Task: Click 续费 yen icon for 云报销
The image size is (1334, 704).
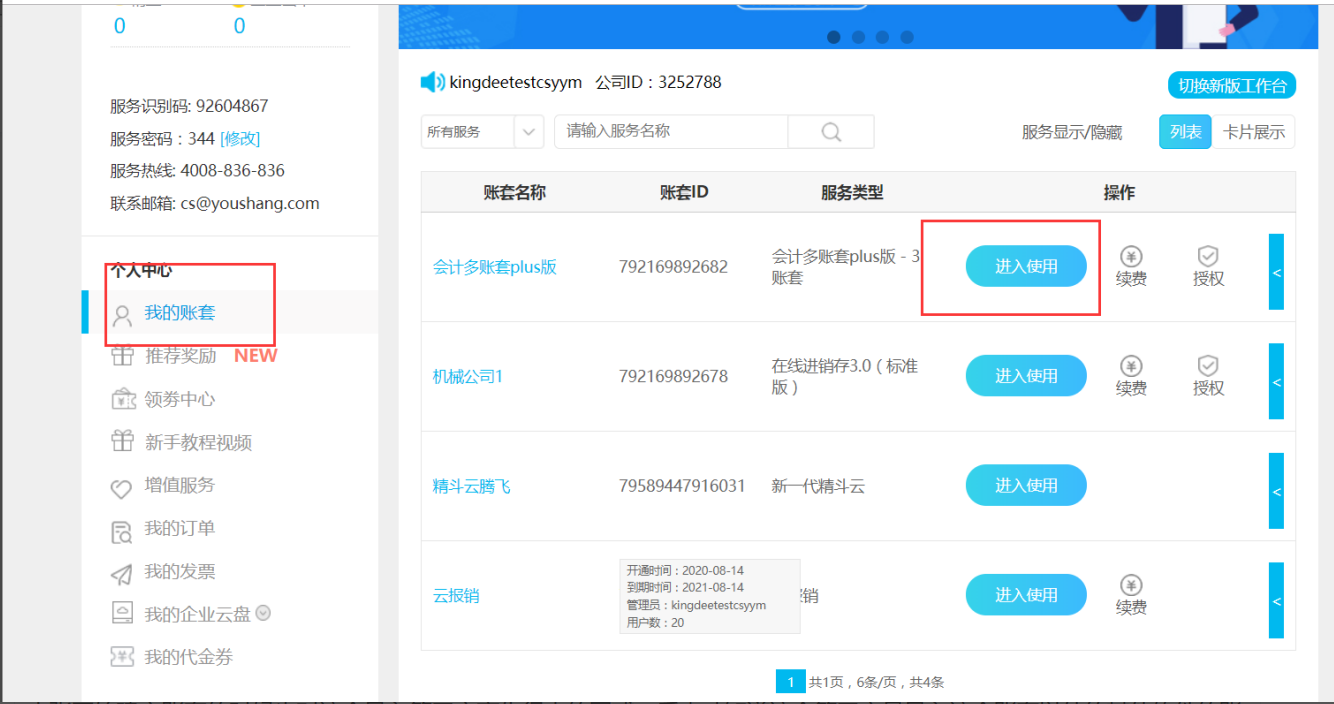Action: click(1131, 585)
